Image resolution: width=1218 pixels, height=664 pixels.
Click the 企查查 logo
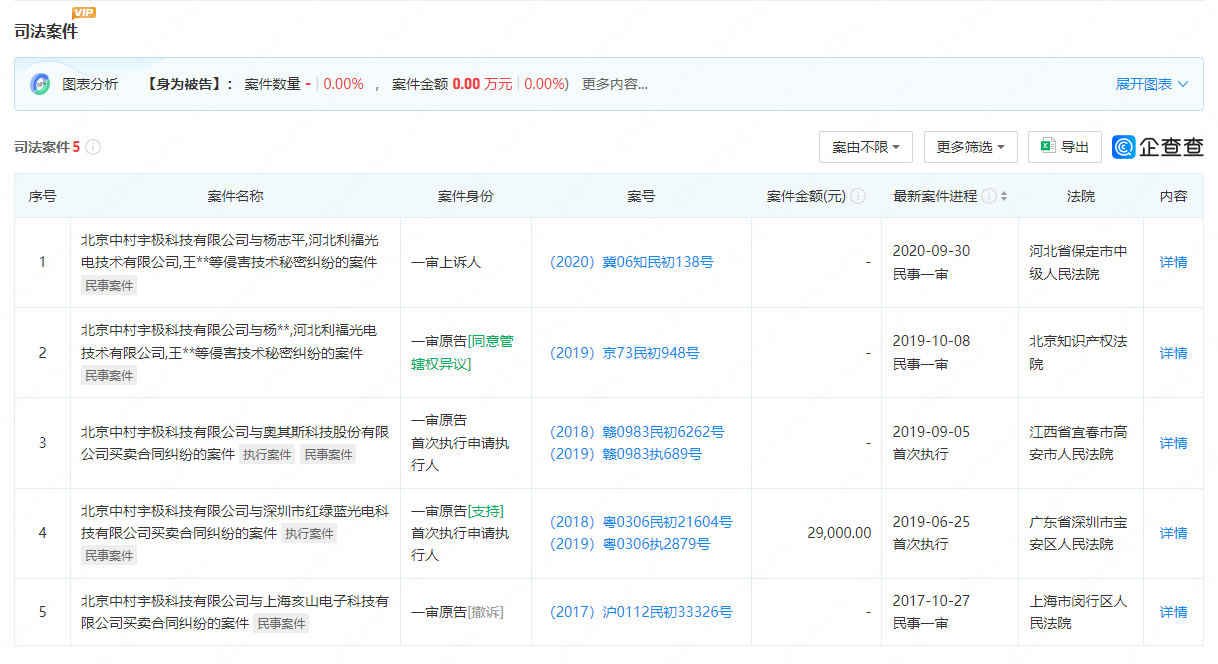[x=1158, y=147]
